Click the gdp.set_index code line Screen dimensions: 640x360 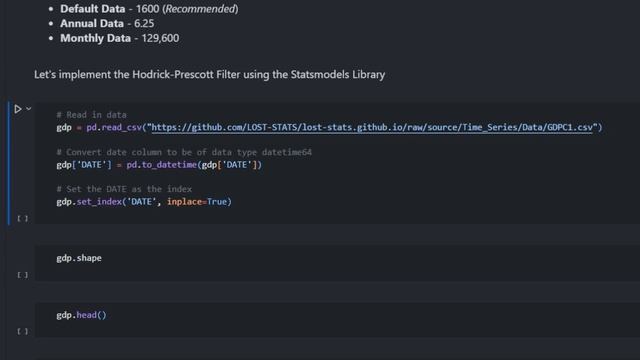pyautogui.click(x=144, y=202)
